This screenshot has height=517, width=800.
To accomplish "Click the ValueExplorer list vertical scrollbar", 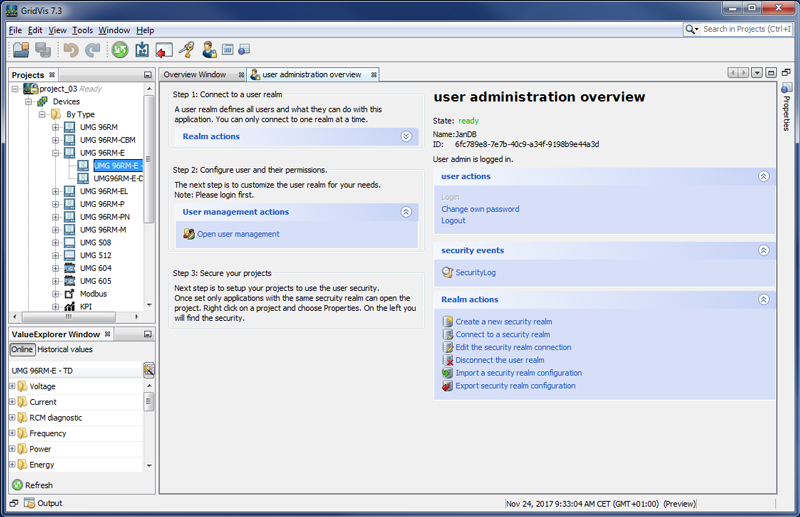I will [x=149, y=401].
